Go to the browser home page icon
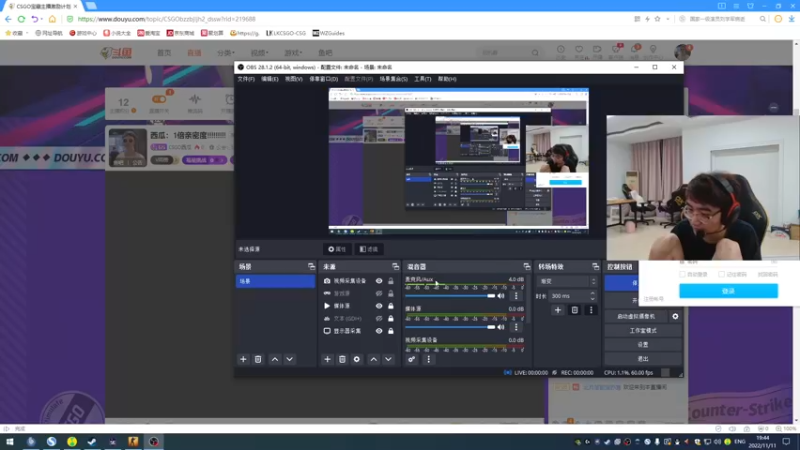The width and height of the screenshot is (800, 450). click(x=52, y=19)
